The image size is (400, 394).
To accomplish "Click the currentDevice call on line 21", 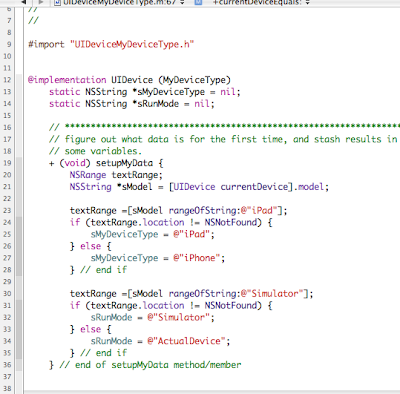I will 254,187.
